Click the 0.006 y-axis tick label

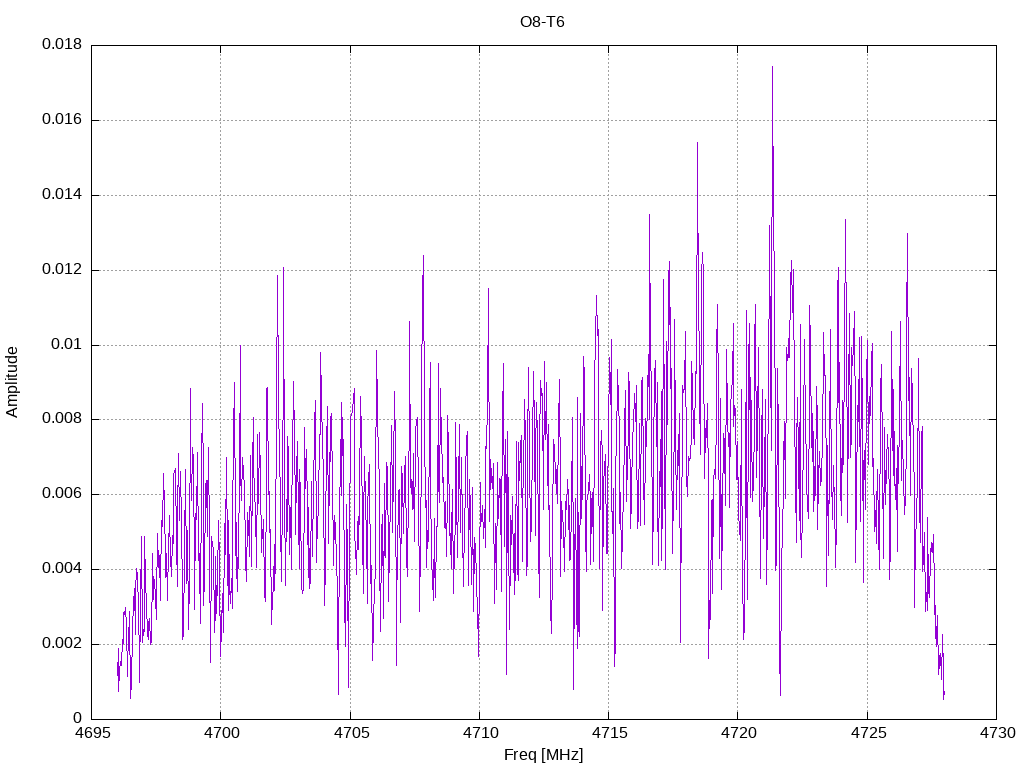(x=62, y=494)
